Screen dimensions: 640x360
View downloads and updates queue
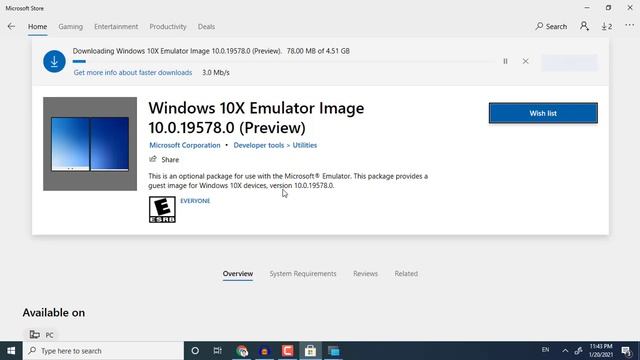click(x=607, y=27)
